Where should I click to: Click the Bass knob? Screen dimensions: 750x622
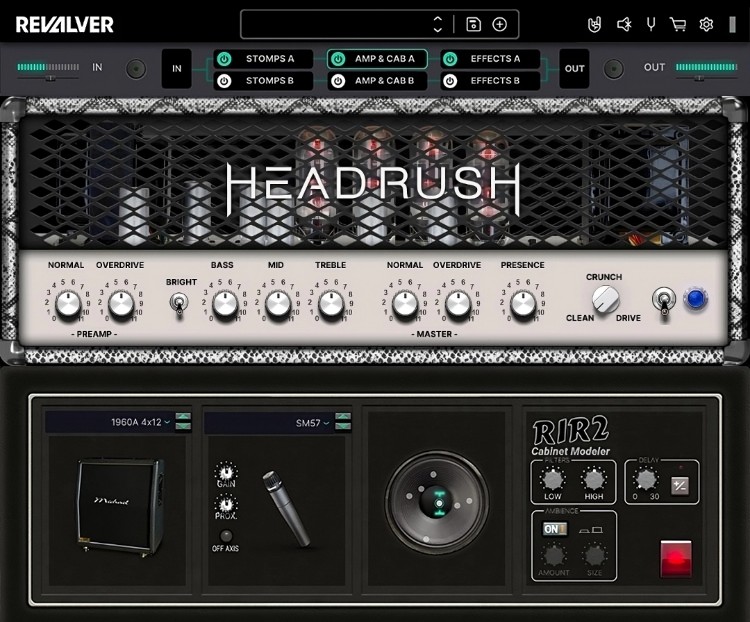tap(225, 303)
